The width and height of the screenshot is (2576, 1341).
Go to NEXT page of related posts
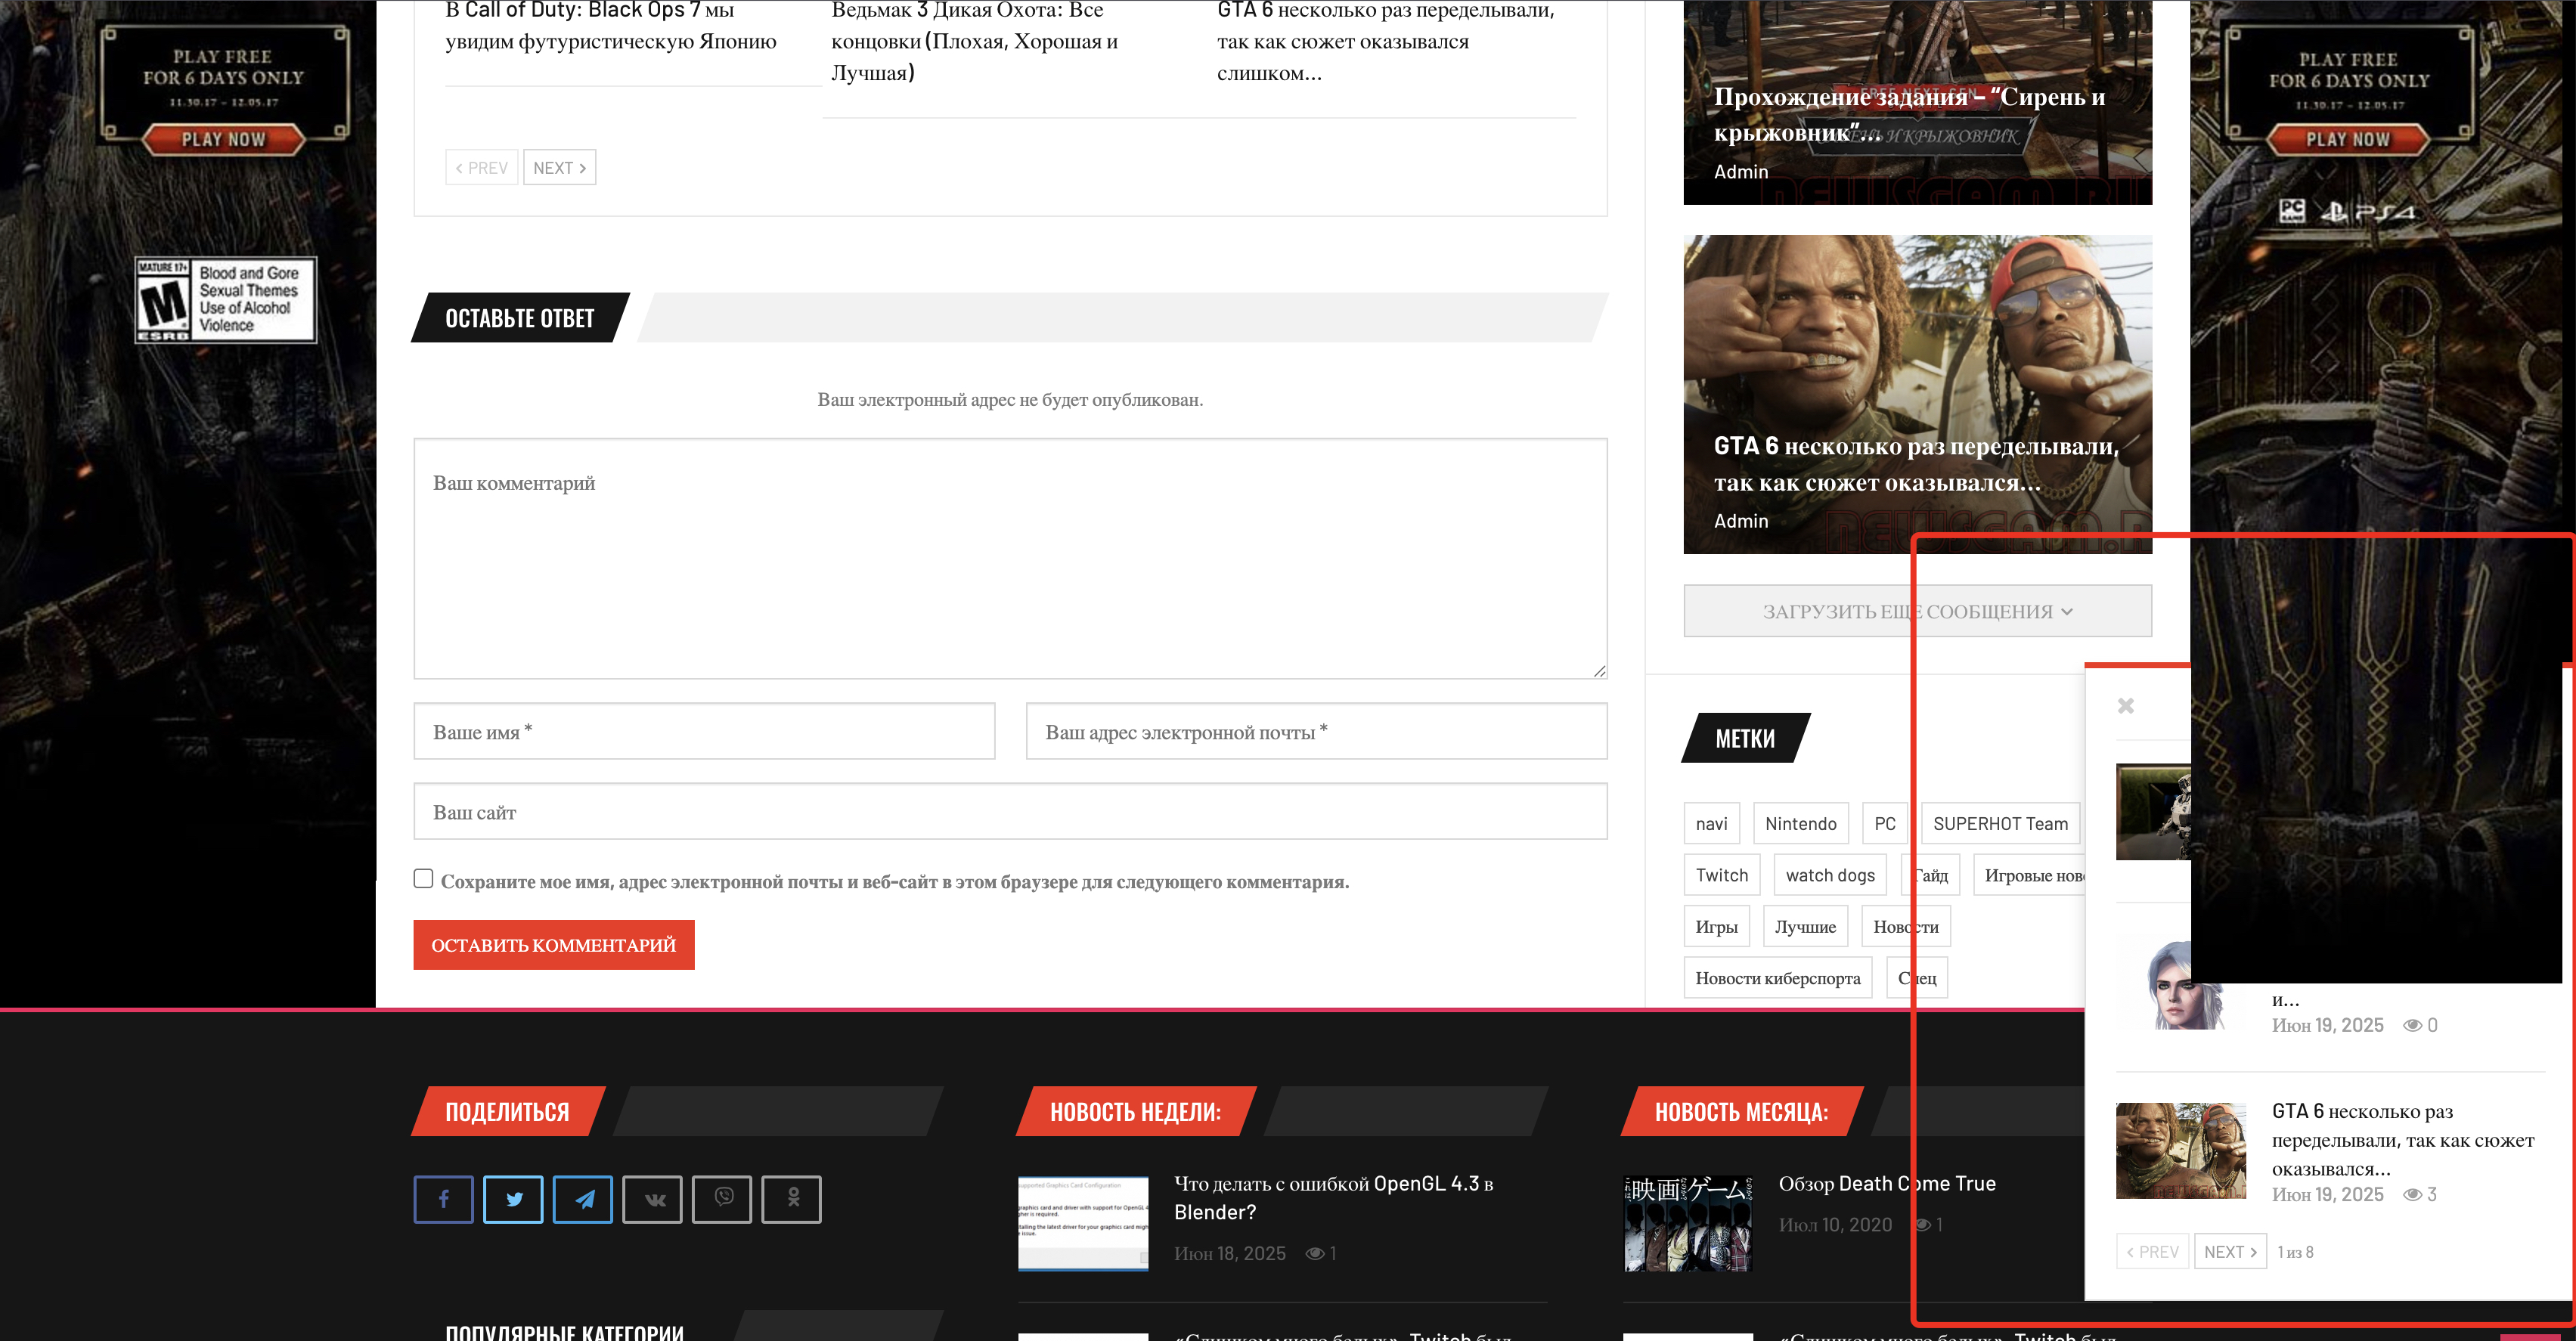coord(559,168)
